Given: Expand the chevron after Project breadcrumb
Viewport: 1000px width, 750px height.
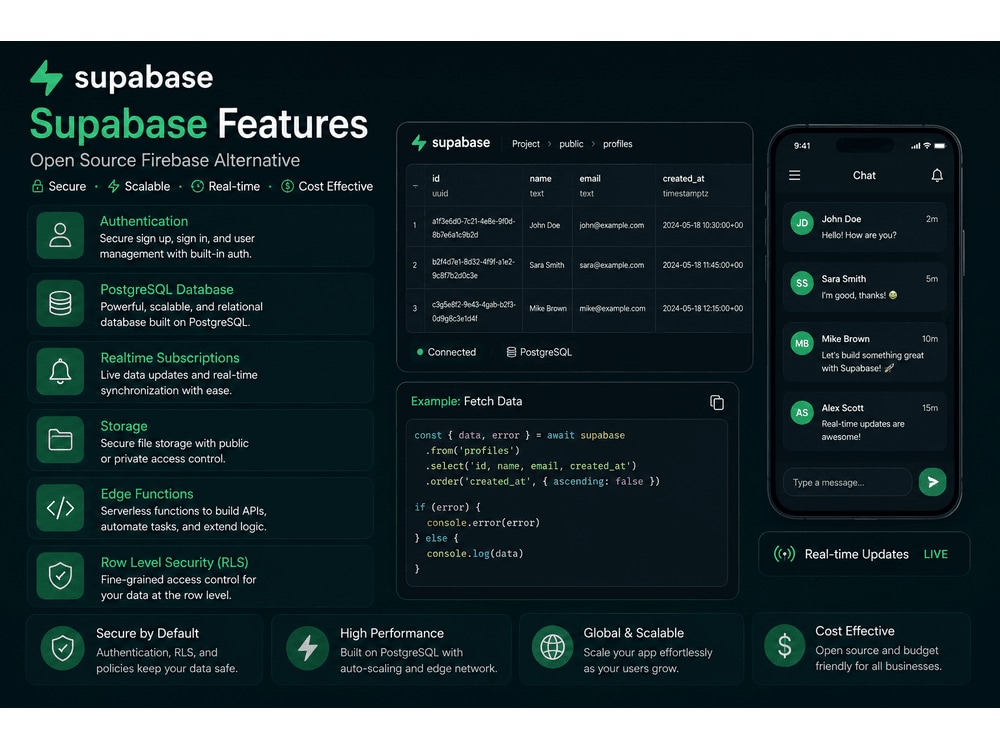Looking at the screenshot, I should (549, 144).
